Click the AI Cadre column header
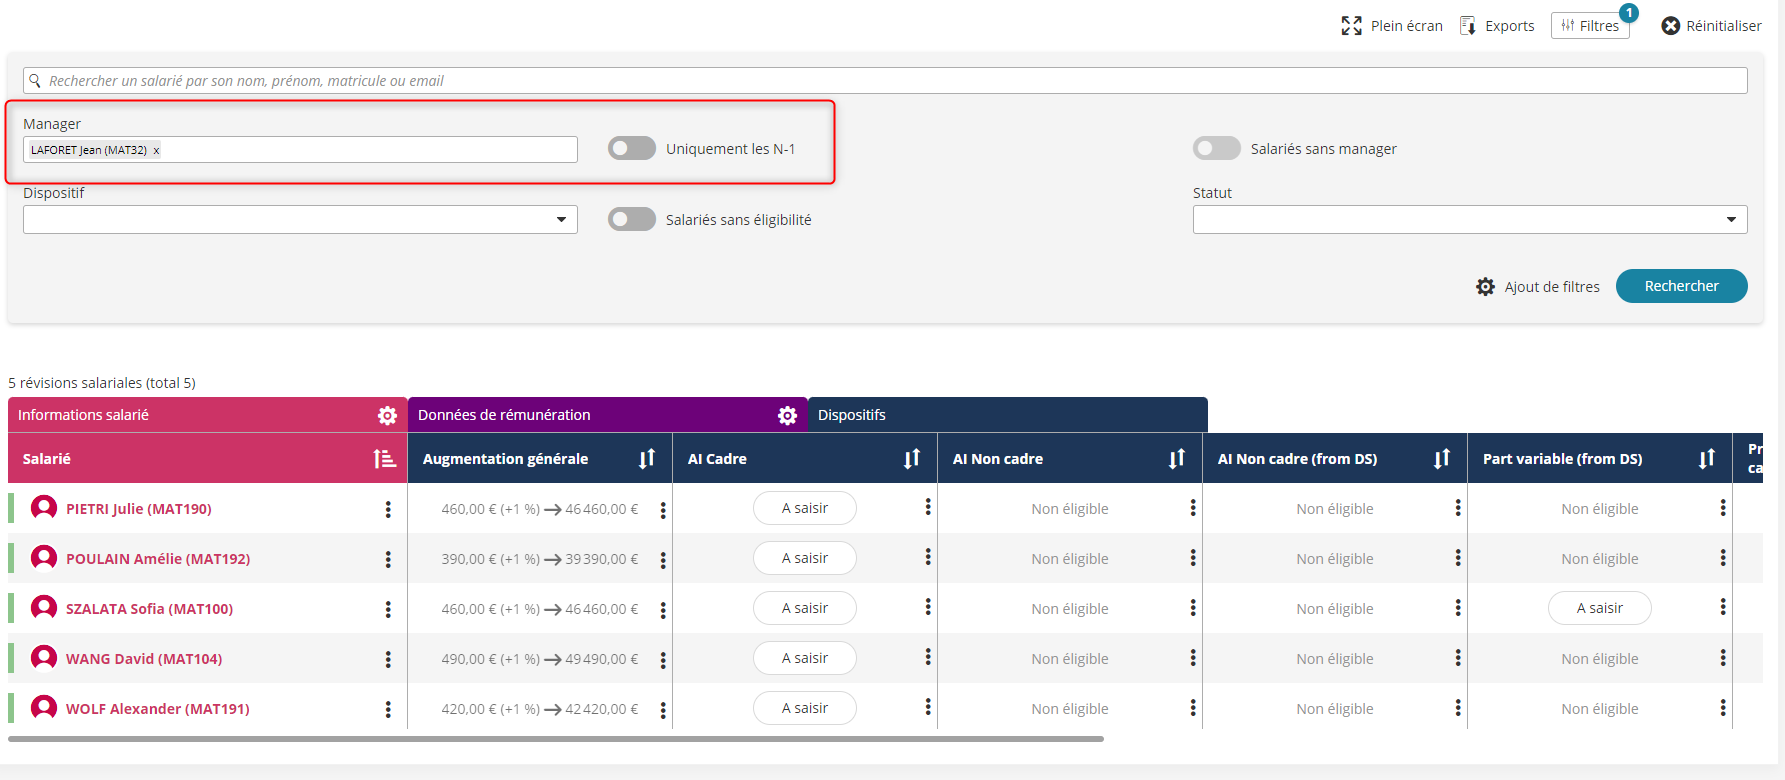This screenshot has width=1785, height=780. click(718, 459)
